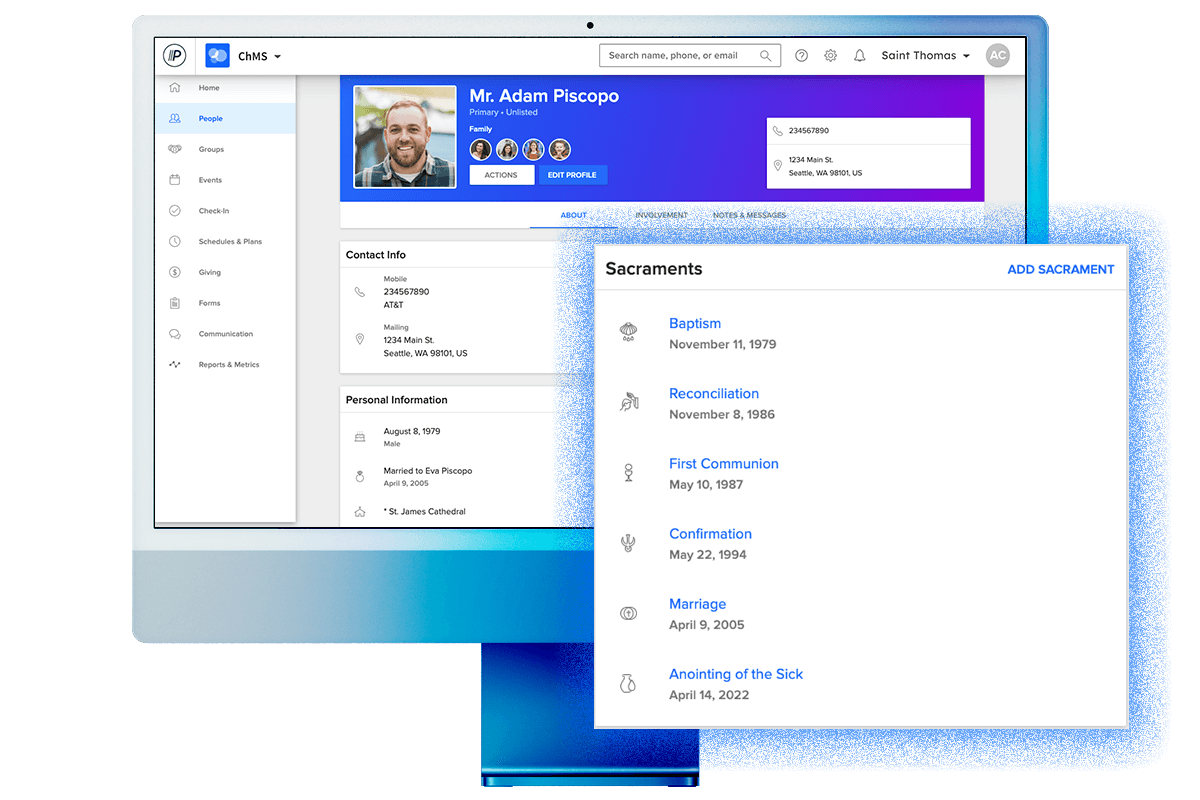1200x800 pixels.
Task: Click the "Contact Info" heading
Action: (376, 255)
